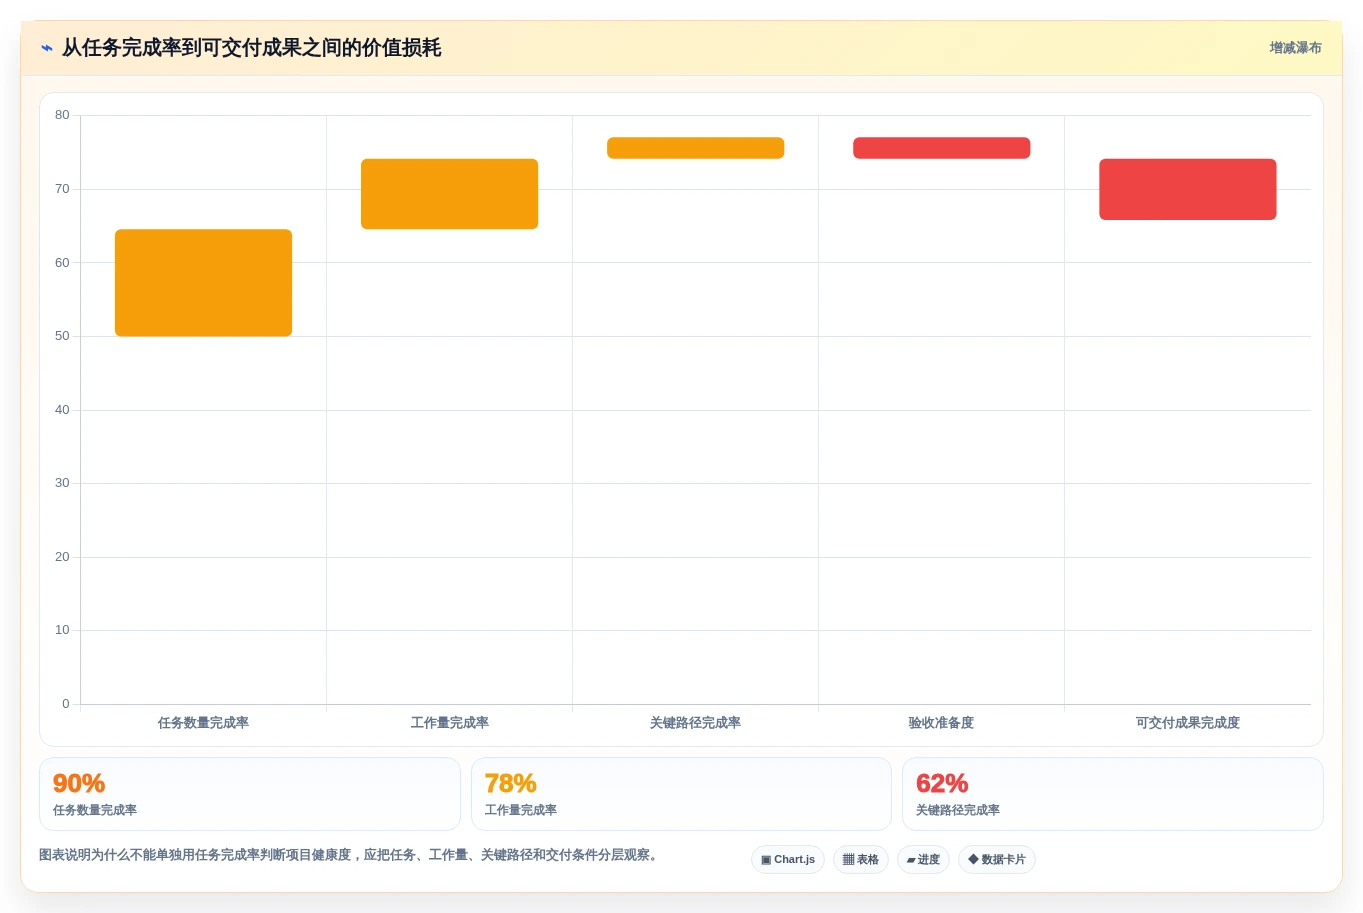Click the x-axis label 可交付成果完成度
1363x913 pixels.
[x=1187, y=723]
